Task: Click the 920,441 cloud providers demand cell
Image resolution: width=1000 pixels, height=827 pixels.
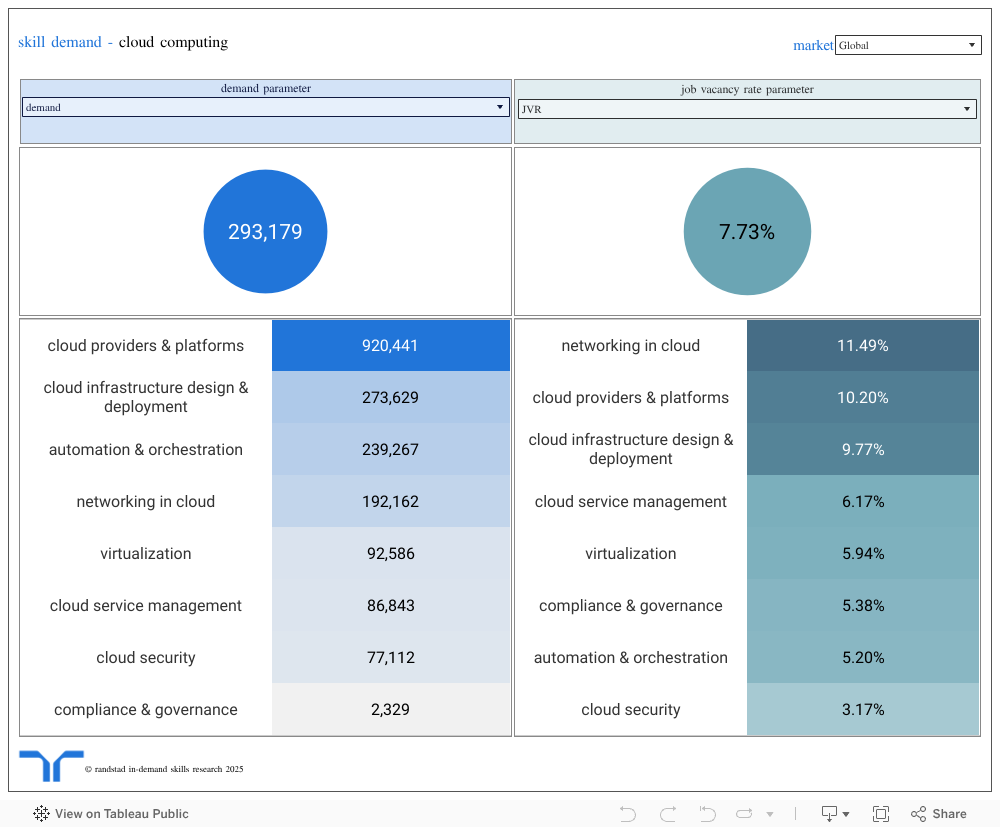Action: pos(390,346)
